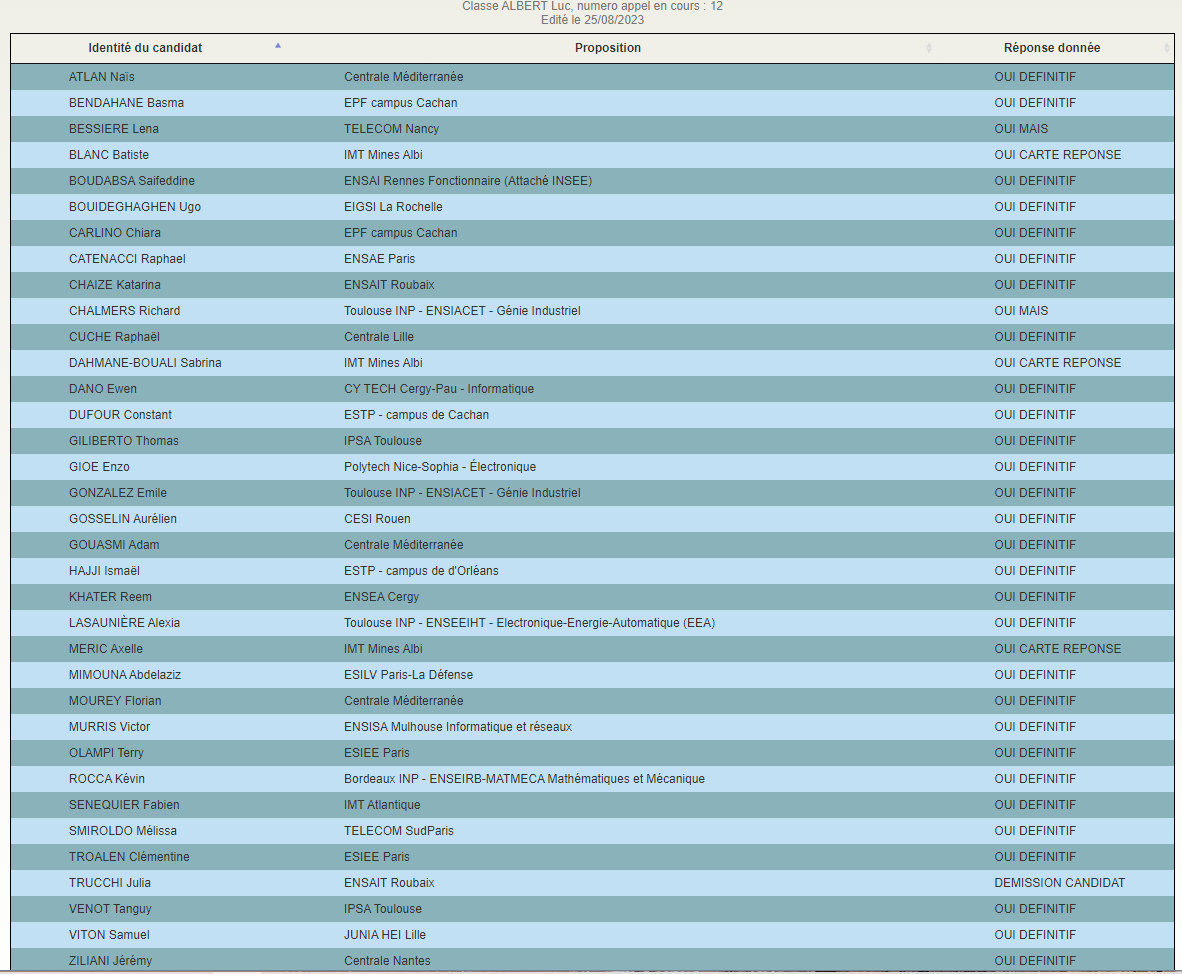Click candidate name BESSIERE Lena
Screen dimensions: 1182x974
[x=113, y=129]
